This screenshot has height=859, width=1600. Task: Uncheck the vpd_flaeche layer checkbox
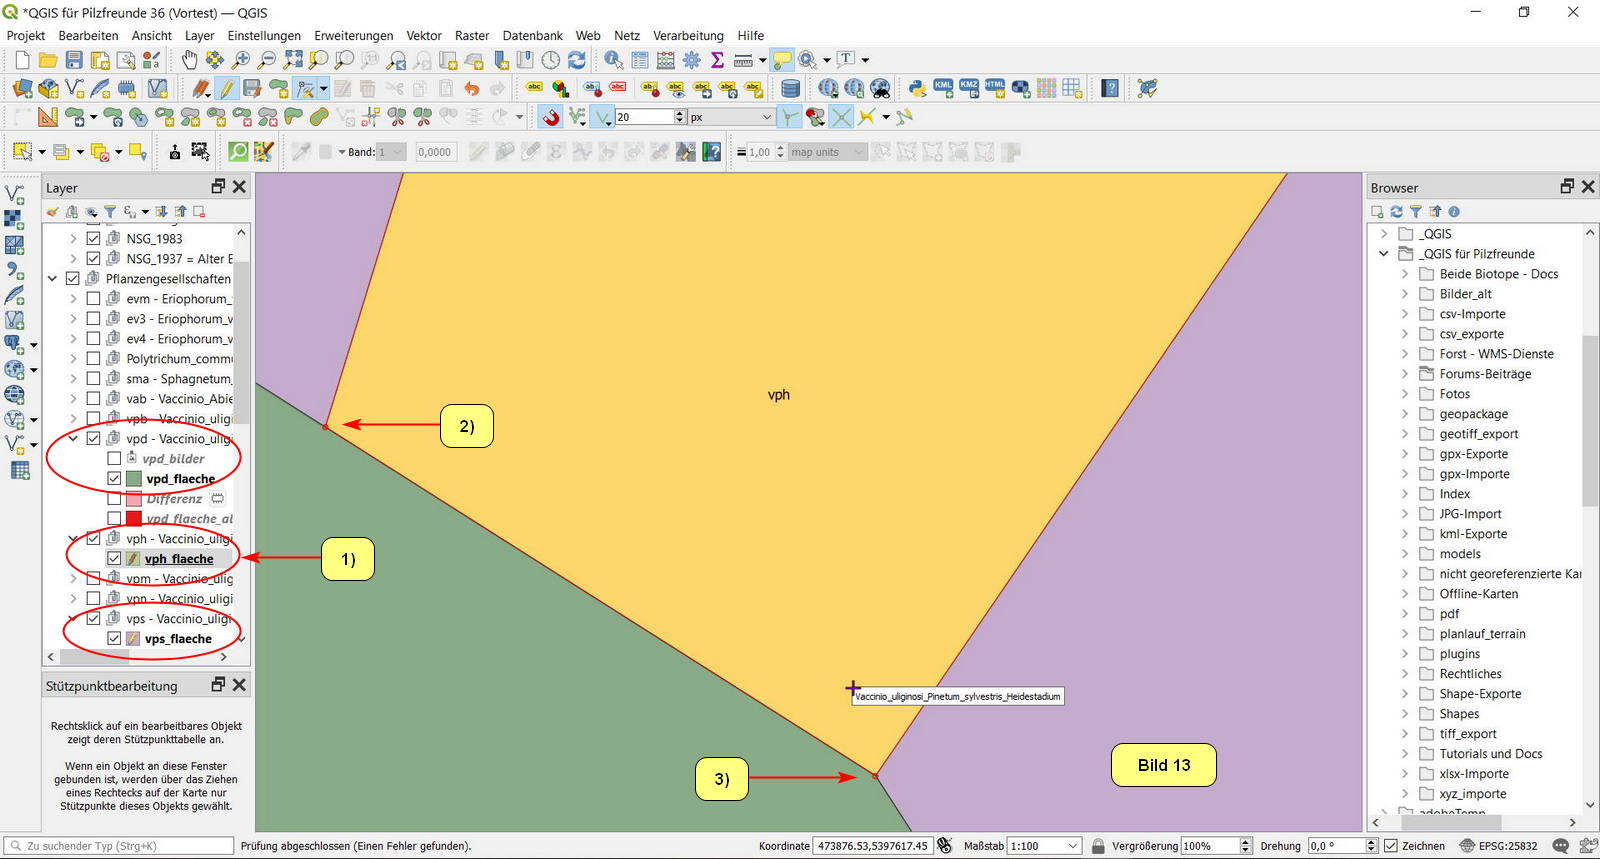114,479
